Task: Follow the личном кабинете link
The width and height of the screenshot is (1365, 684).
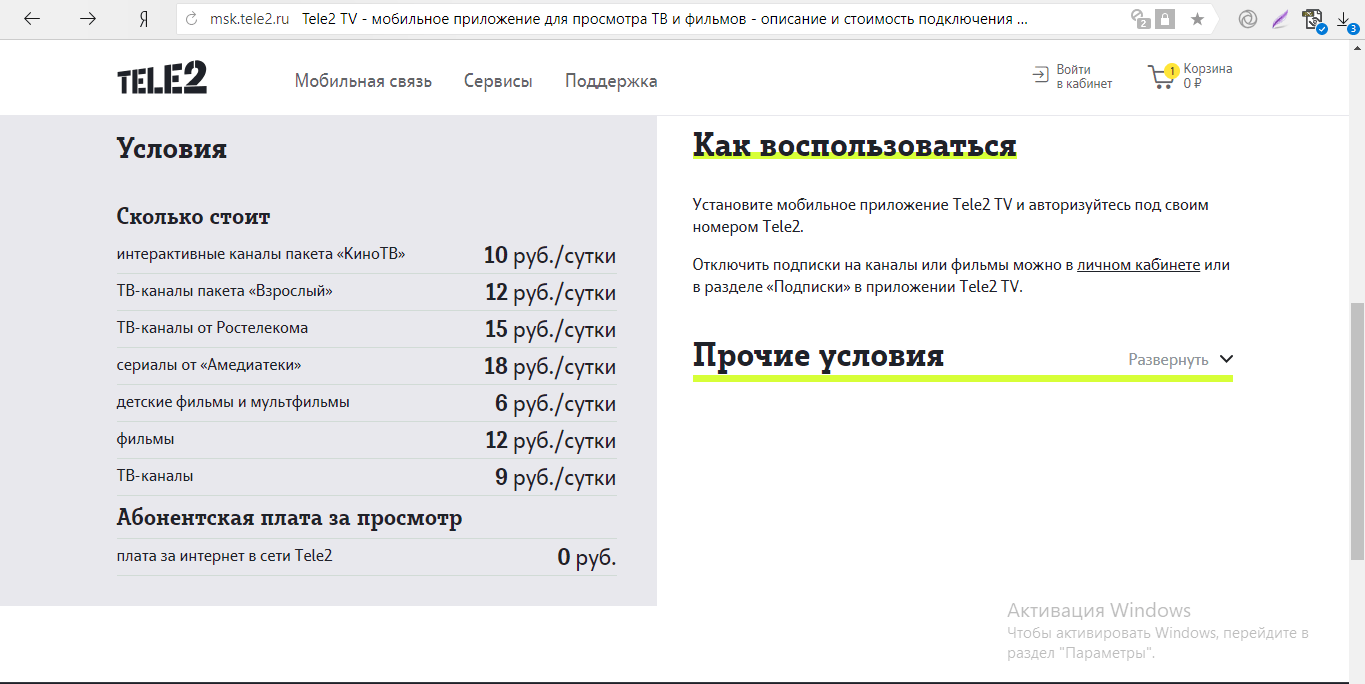Action: tap(1138, 265)
